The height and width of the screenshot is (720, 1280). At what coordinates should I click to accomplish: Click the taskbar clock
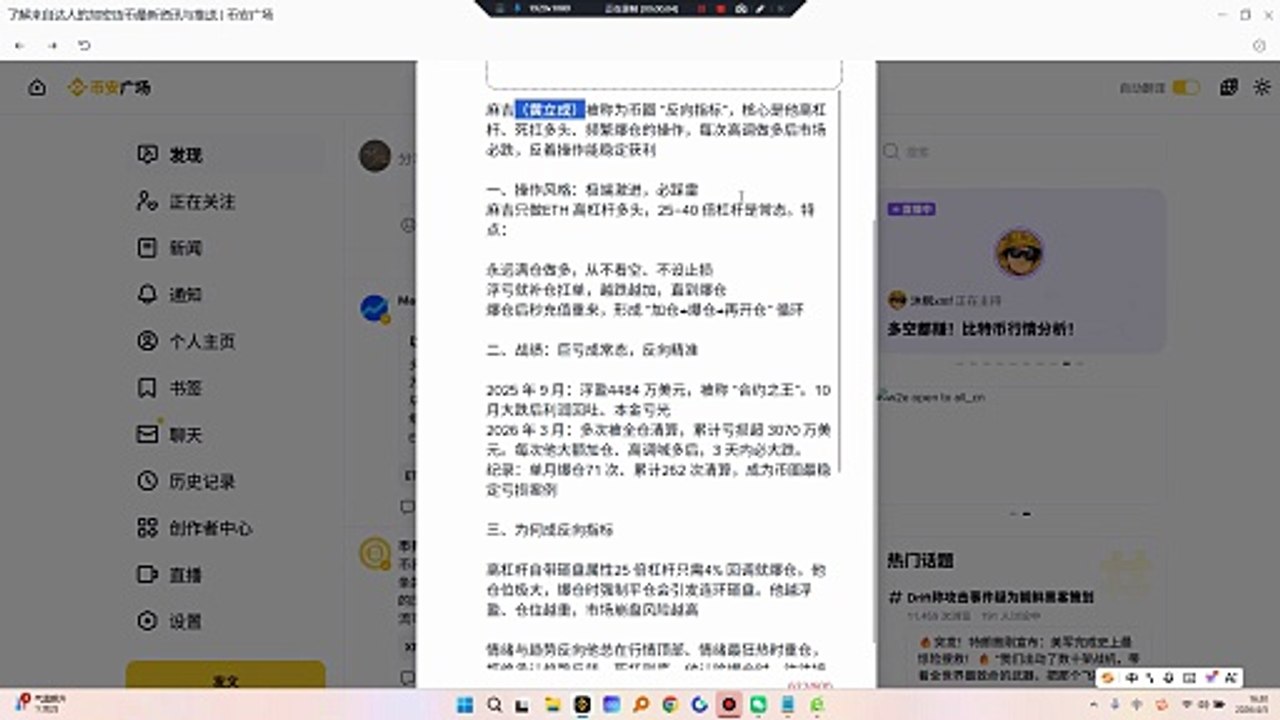(1253, 704)
